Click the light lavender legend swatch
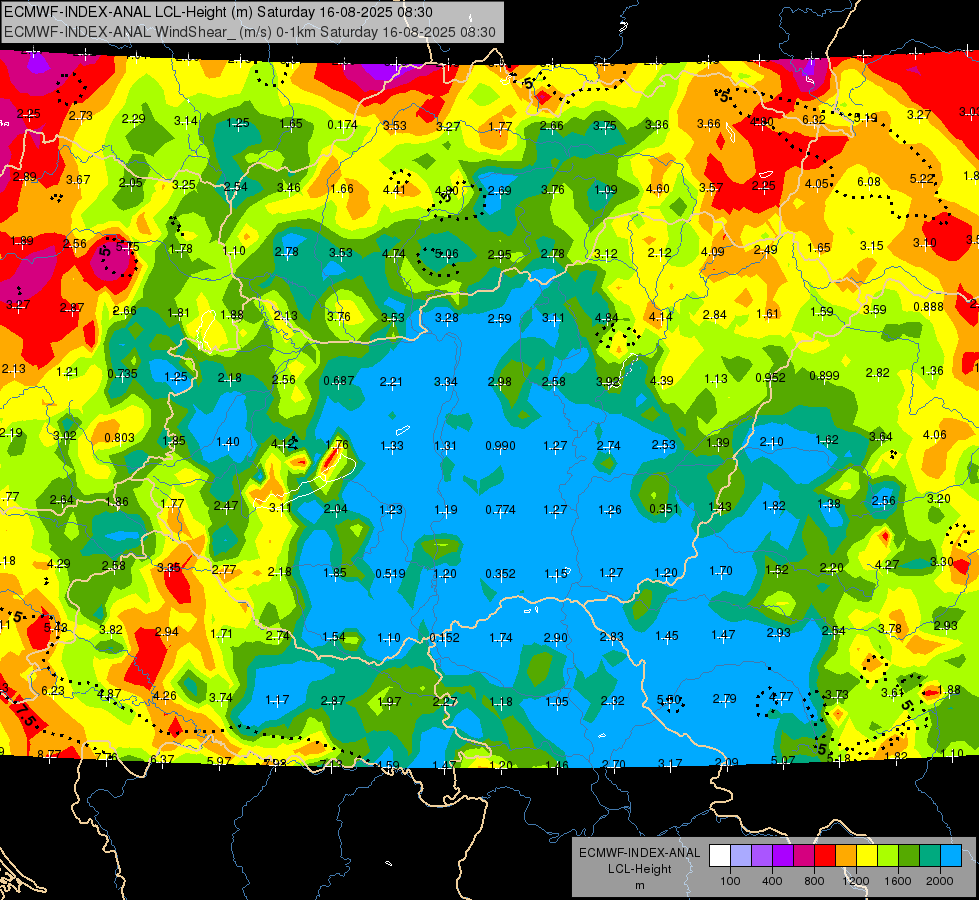 coord(741,856)
